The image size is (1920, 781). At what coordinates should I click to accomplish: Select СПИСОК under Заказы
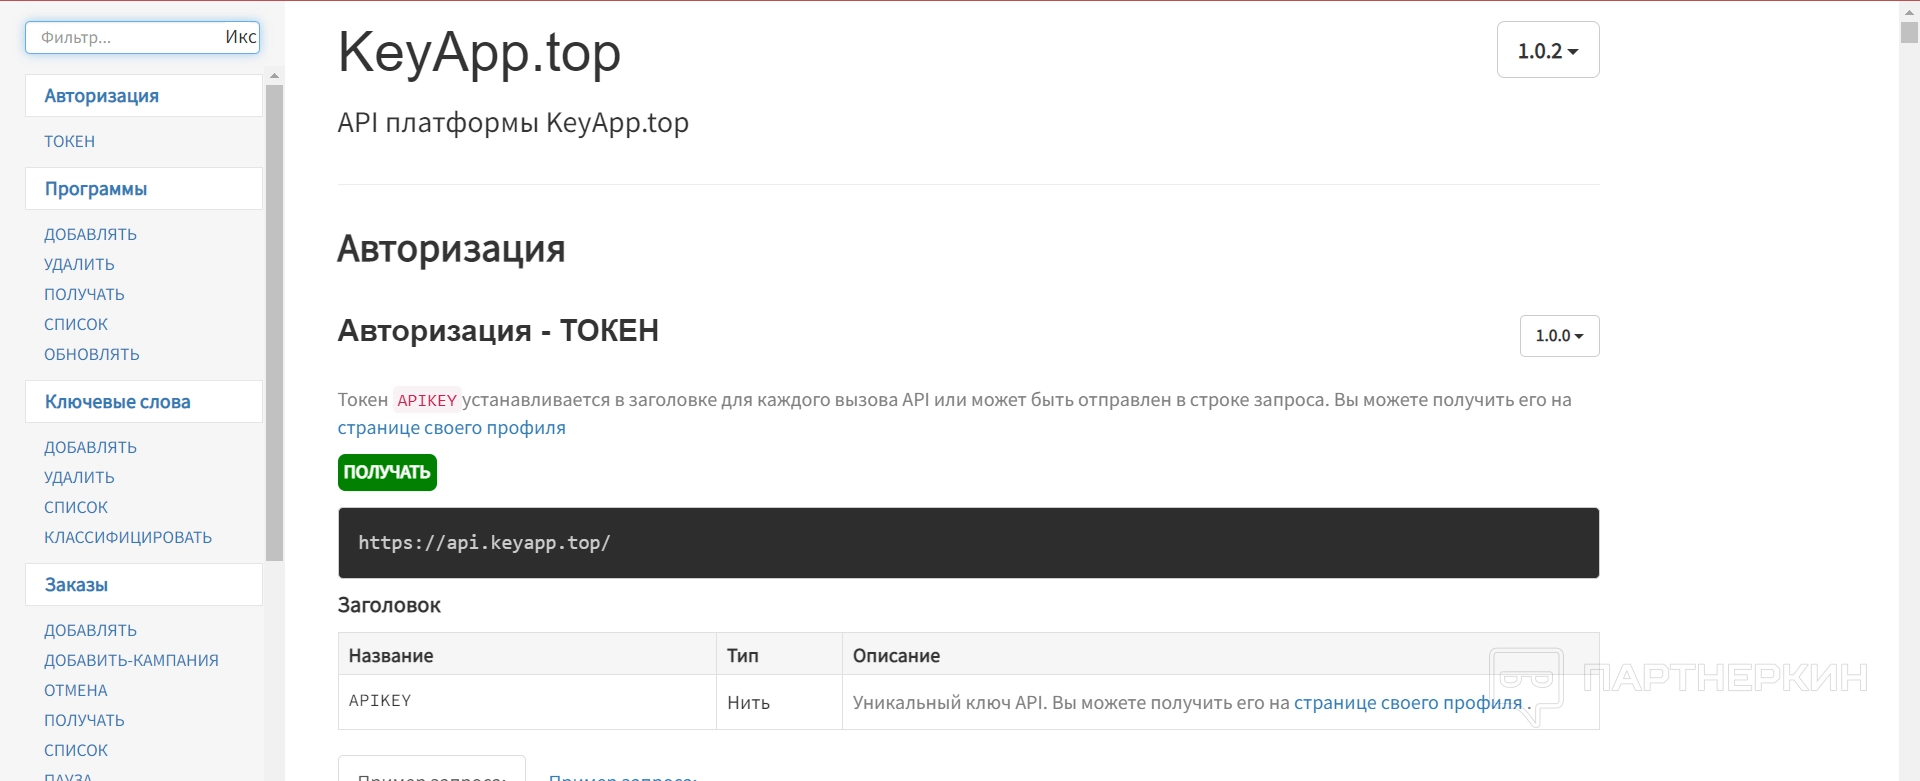76,750
